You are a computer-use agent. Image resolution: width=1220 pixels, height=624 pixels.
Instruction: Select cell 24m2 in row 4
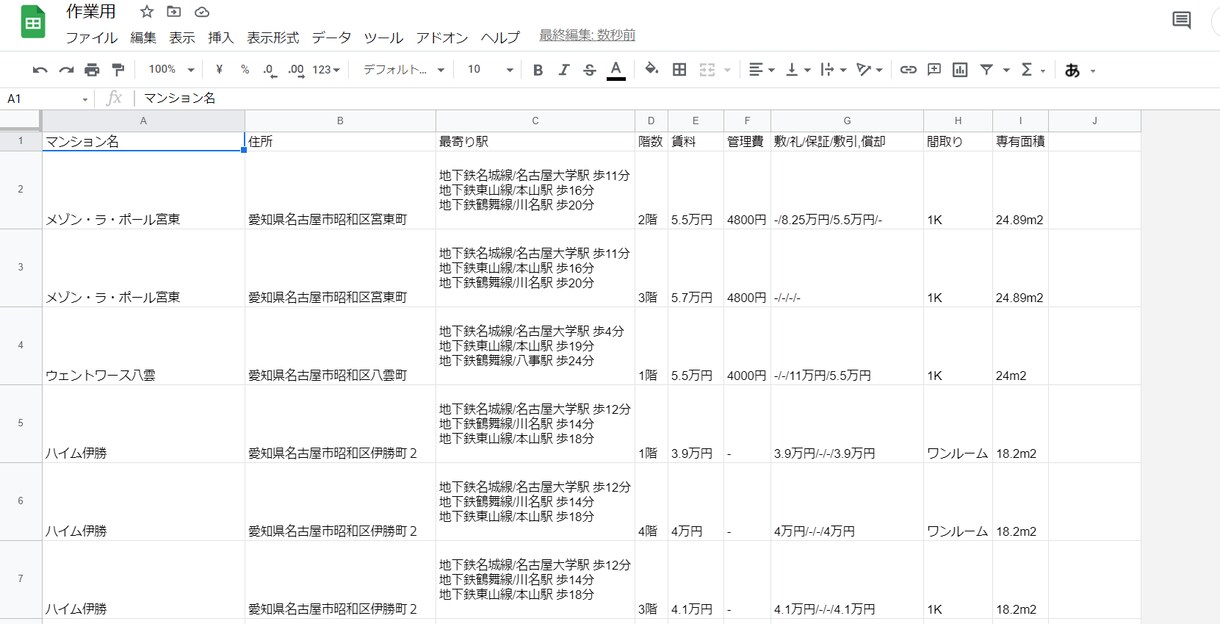tap(1020, 346)
